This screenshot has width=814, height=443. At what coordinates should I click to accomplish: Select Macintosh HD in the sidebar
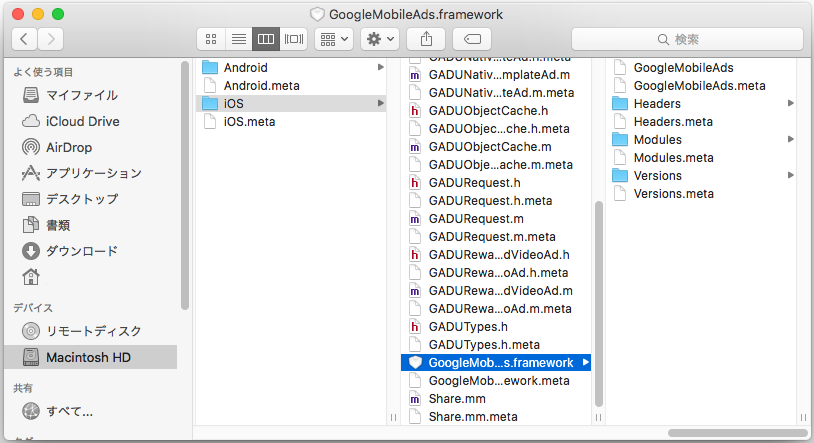(x=90, y=357)
